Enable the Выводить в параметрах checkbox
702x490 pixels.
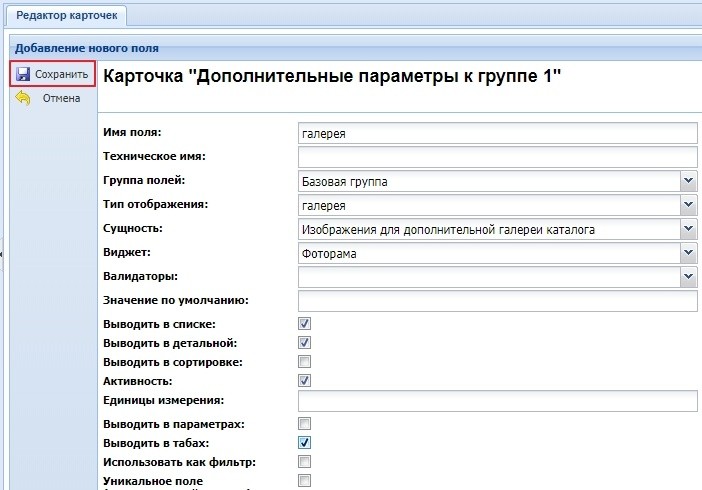[x=305, y=424]
